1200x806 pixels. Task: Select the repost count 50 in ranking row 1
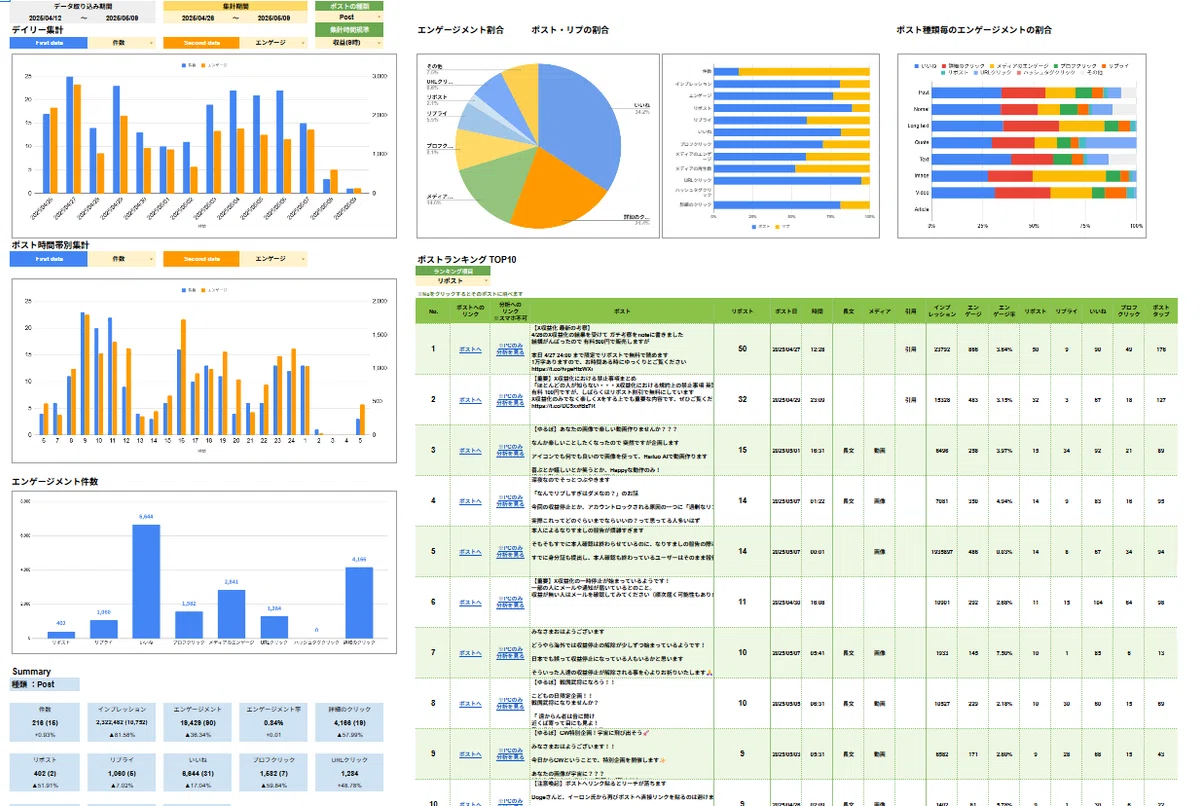click(x=742, y=349)
